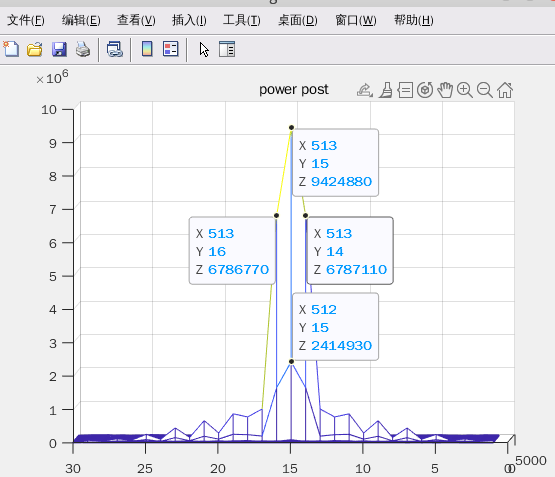Viewport: 555px width, 477px height.
Task: Open the Property Inspector icon
Action: pos(227,49)
